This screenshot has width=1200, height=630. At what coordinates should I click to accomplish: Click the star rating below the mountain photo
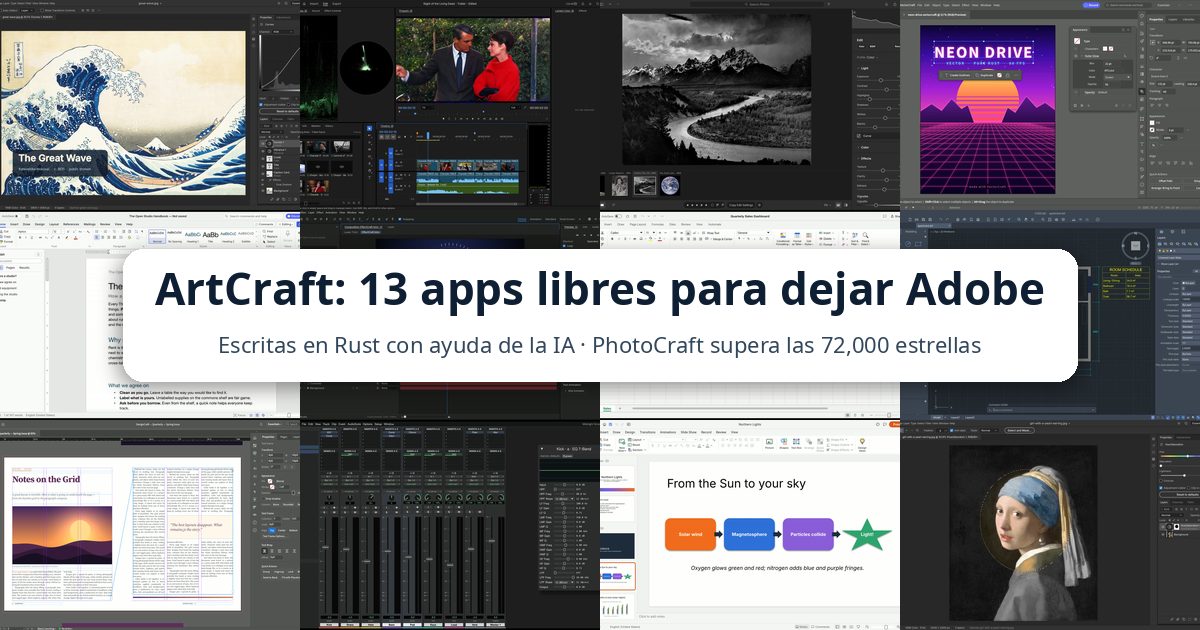(697, 205)
